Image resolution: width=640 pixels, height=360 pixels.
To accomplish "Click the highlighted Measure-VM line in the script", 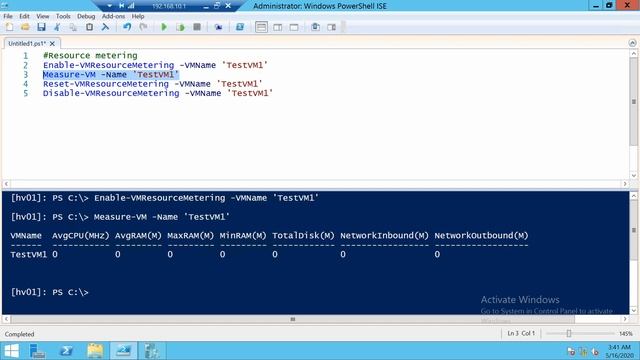I will (111, 75).
